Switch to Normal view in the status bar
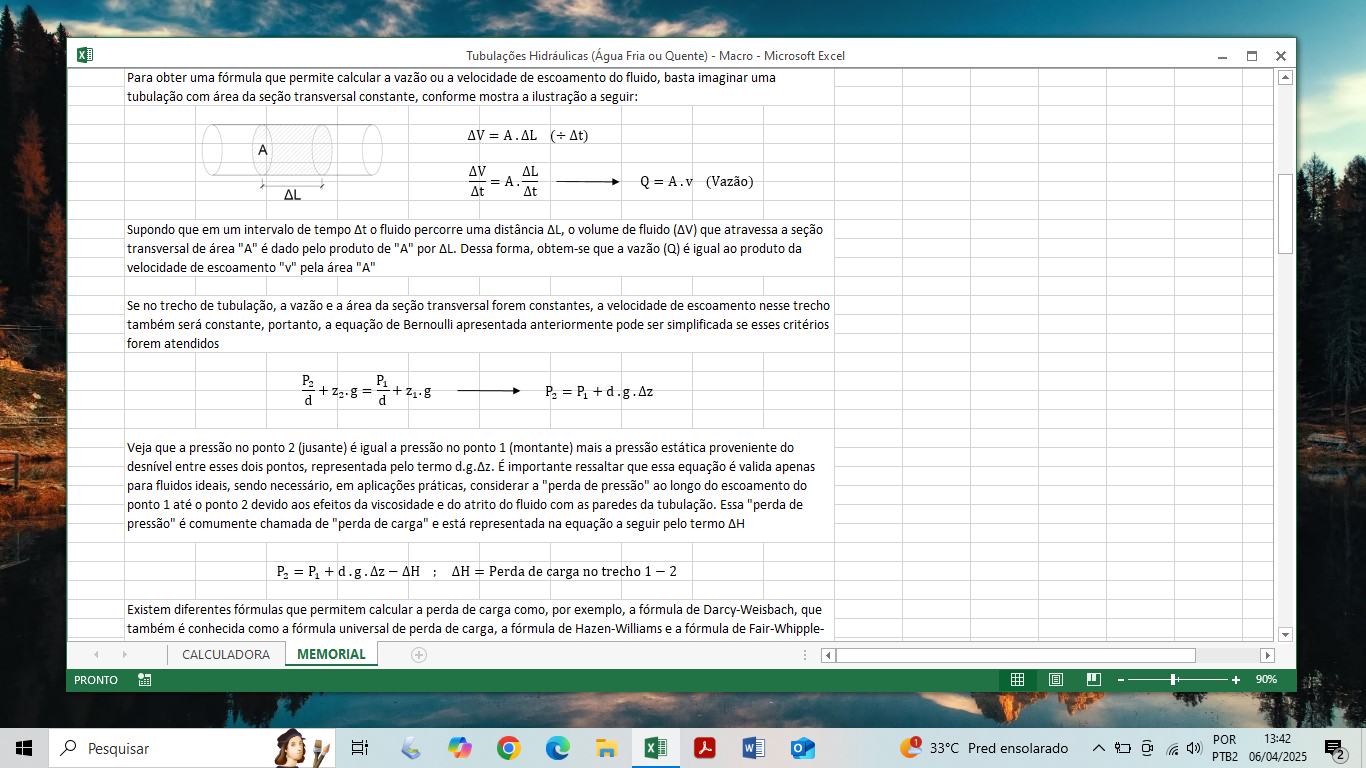Screen dimensions: 1366x768 coord(1017,680)
